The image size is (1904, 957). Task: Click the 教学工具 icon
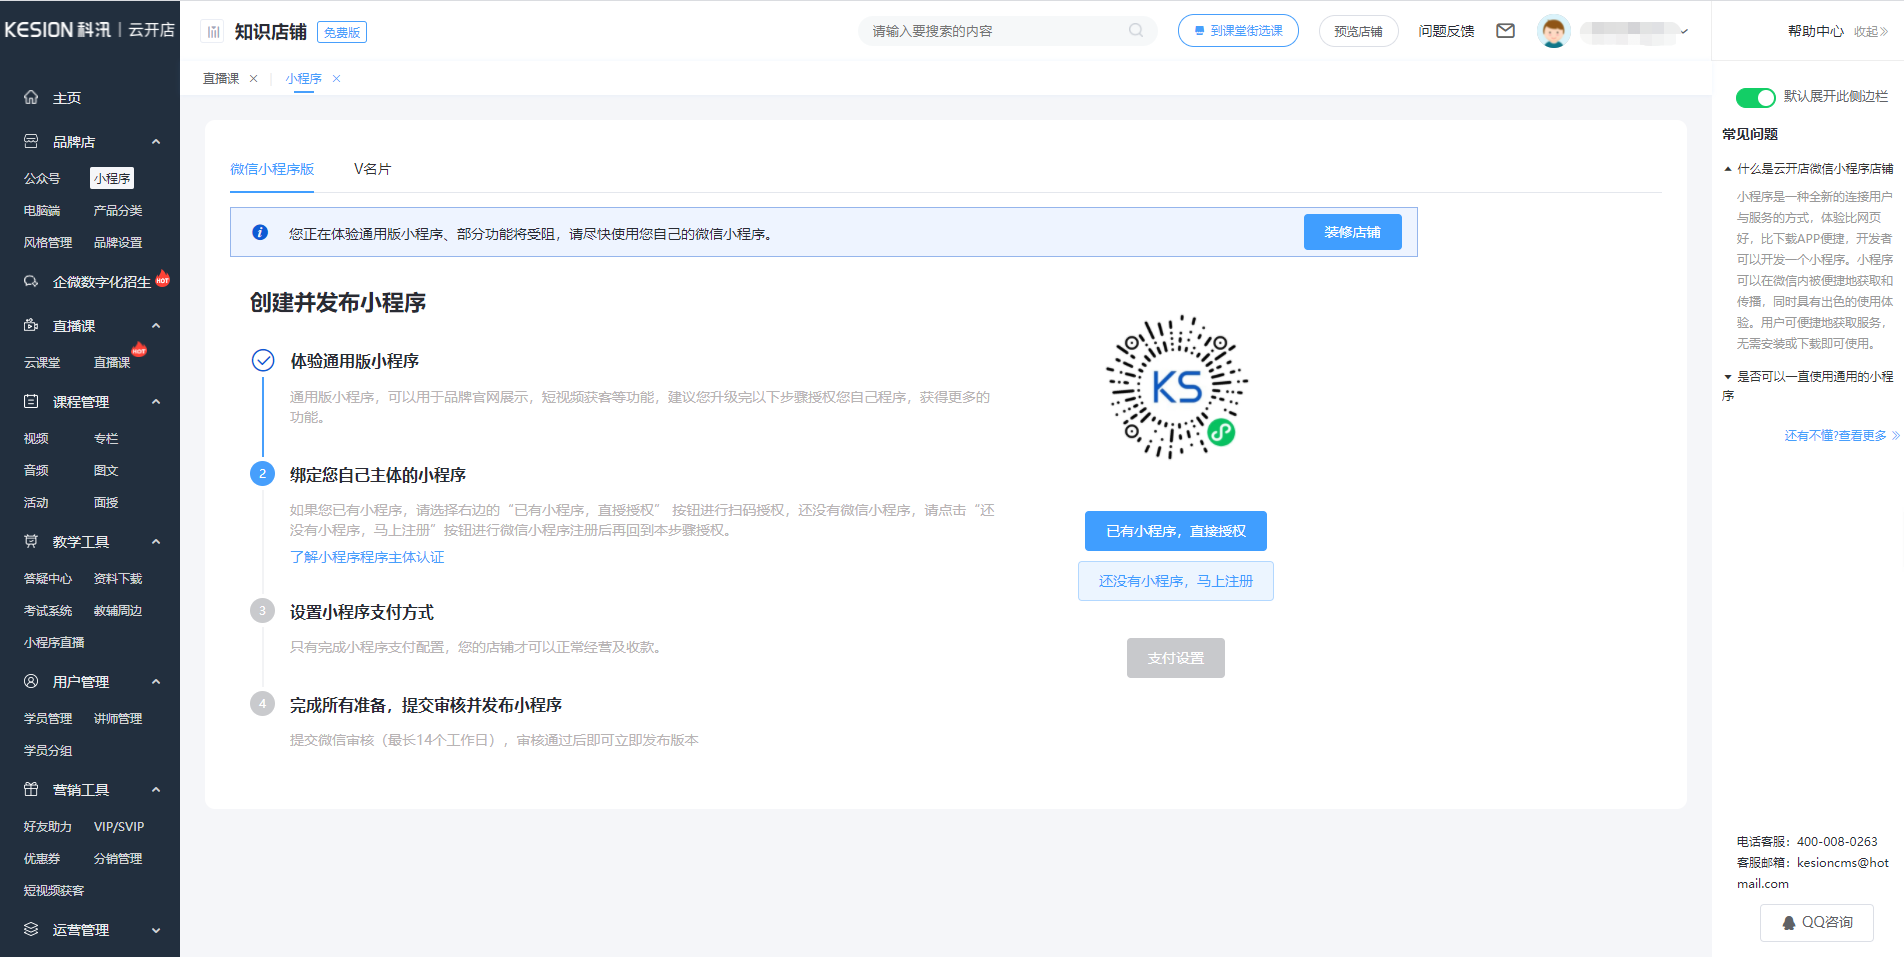click(x=31, y=541)
